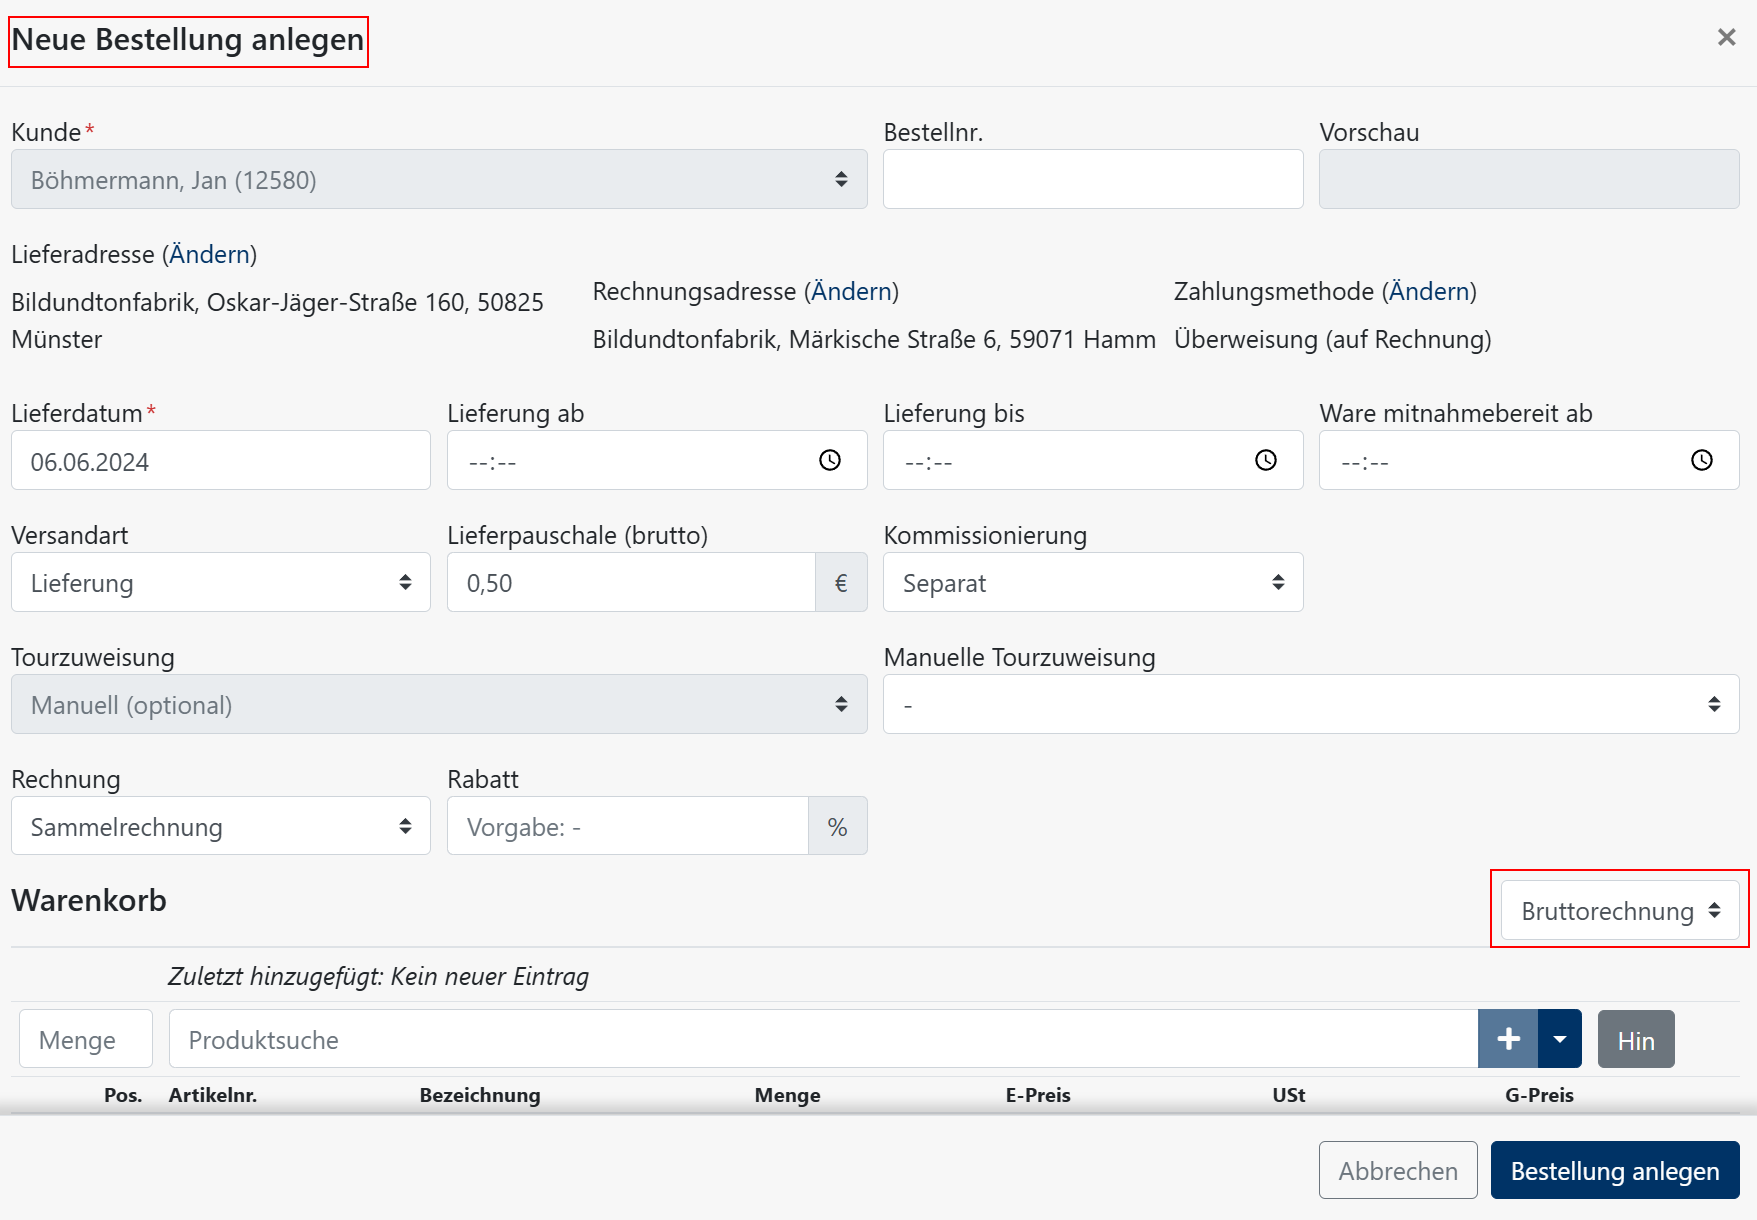
Task: Click the Oskar-Jäger-Straße delivery address text
Action: point(277,320)
